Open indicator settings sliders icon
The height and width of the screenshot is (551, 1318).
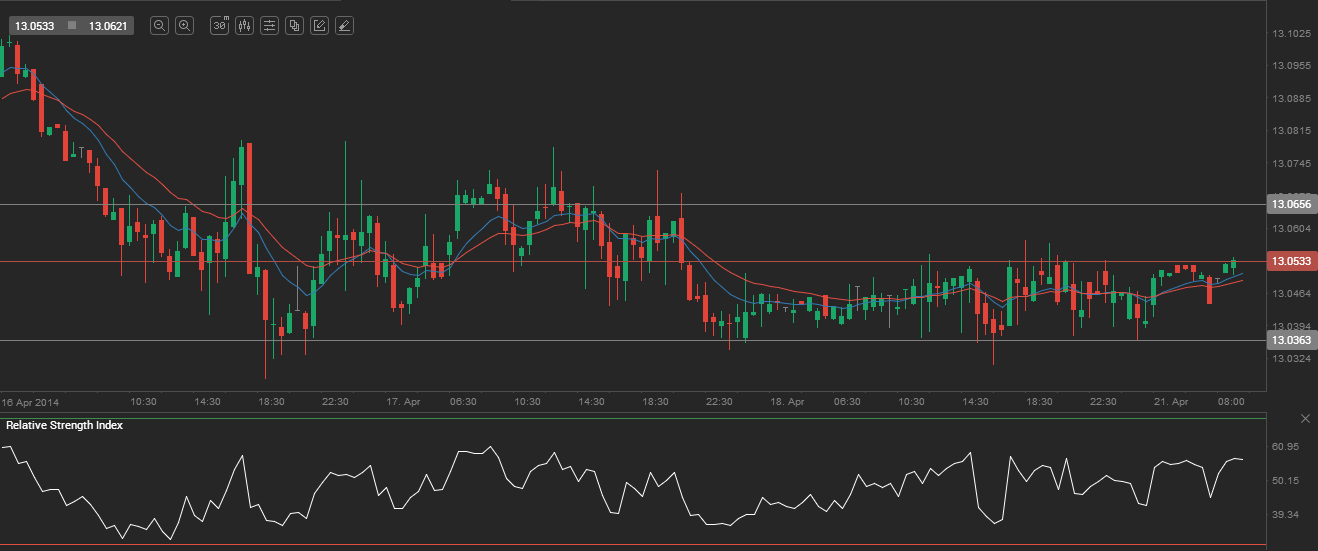269,26
